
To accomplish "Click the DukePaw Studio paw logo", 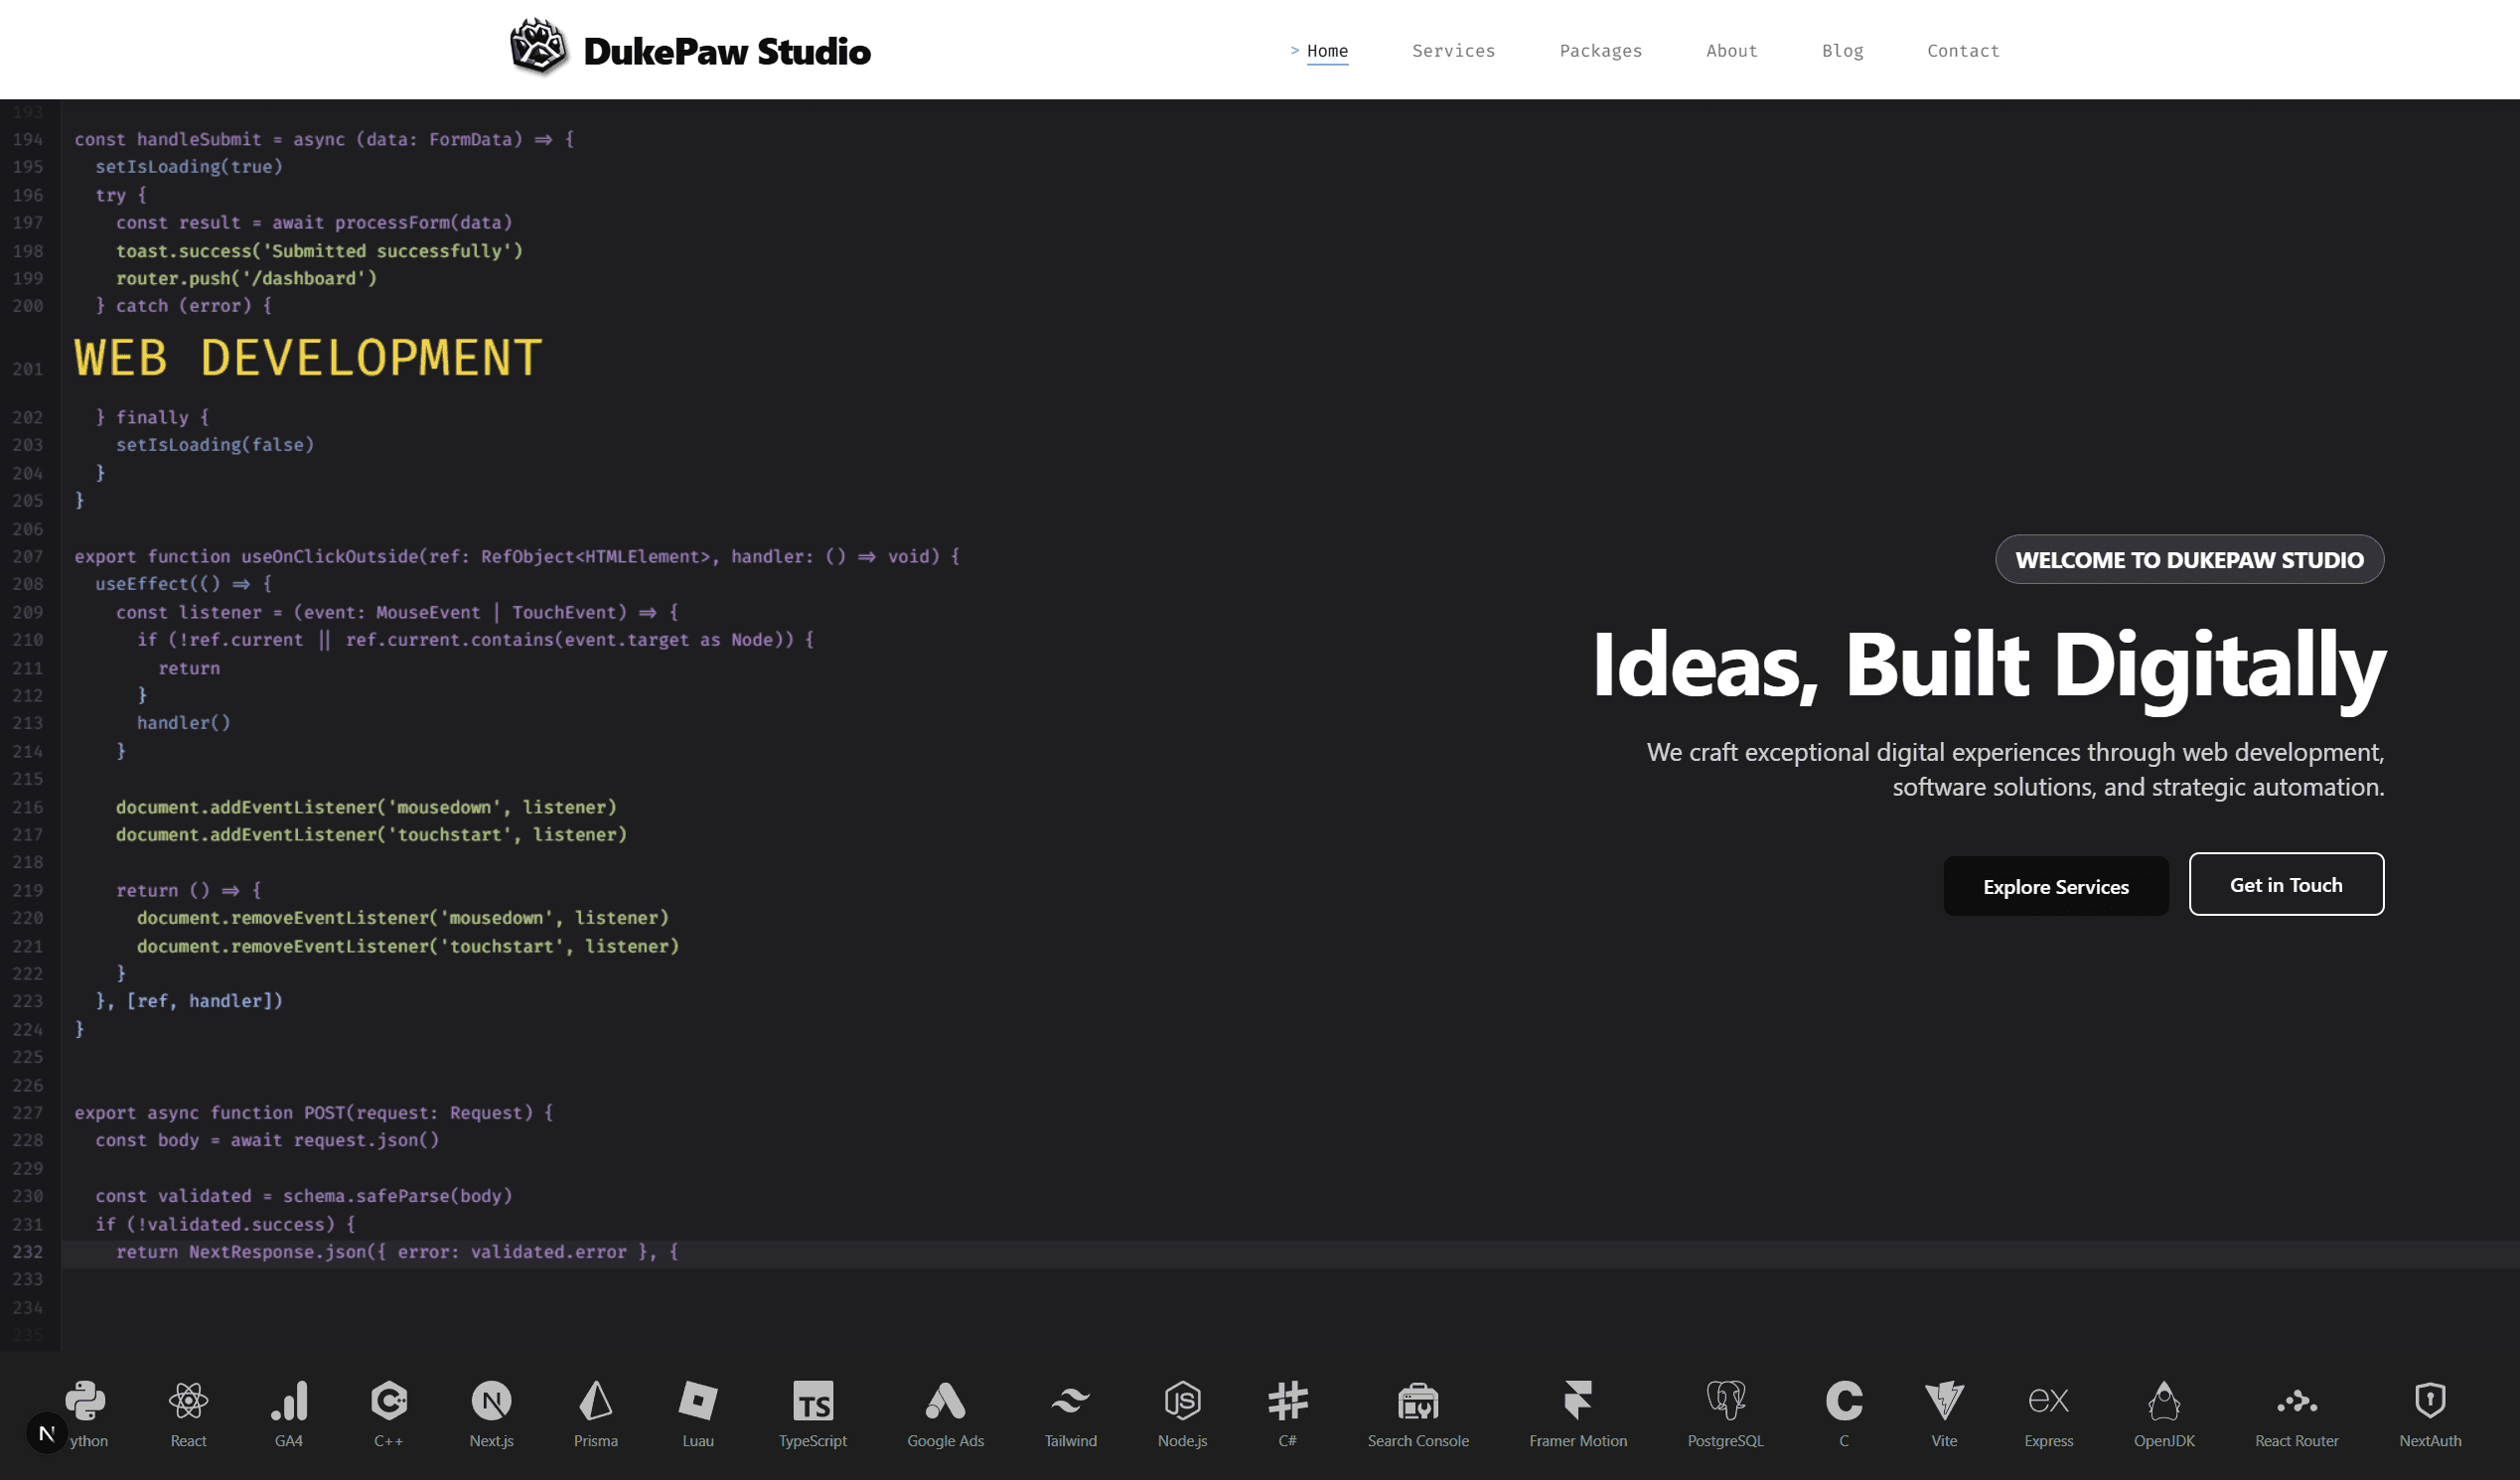I will [538, 47].
